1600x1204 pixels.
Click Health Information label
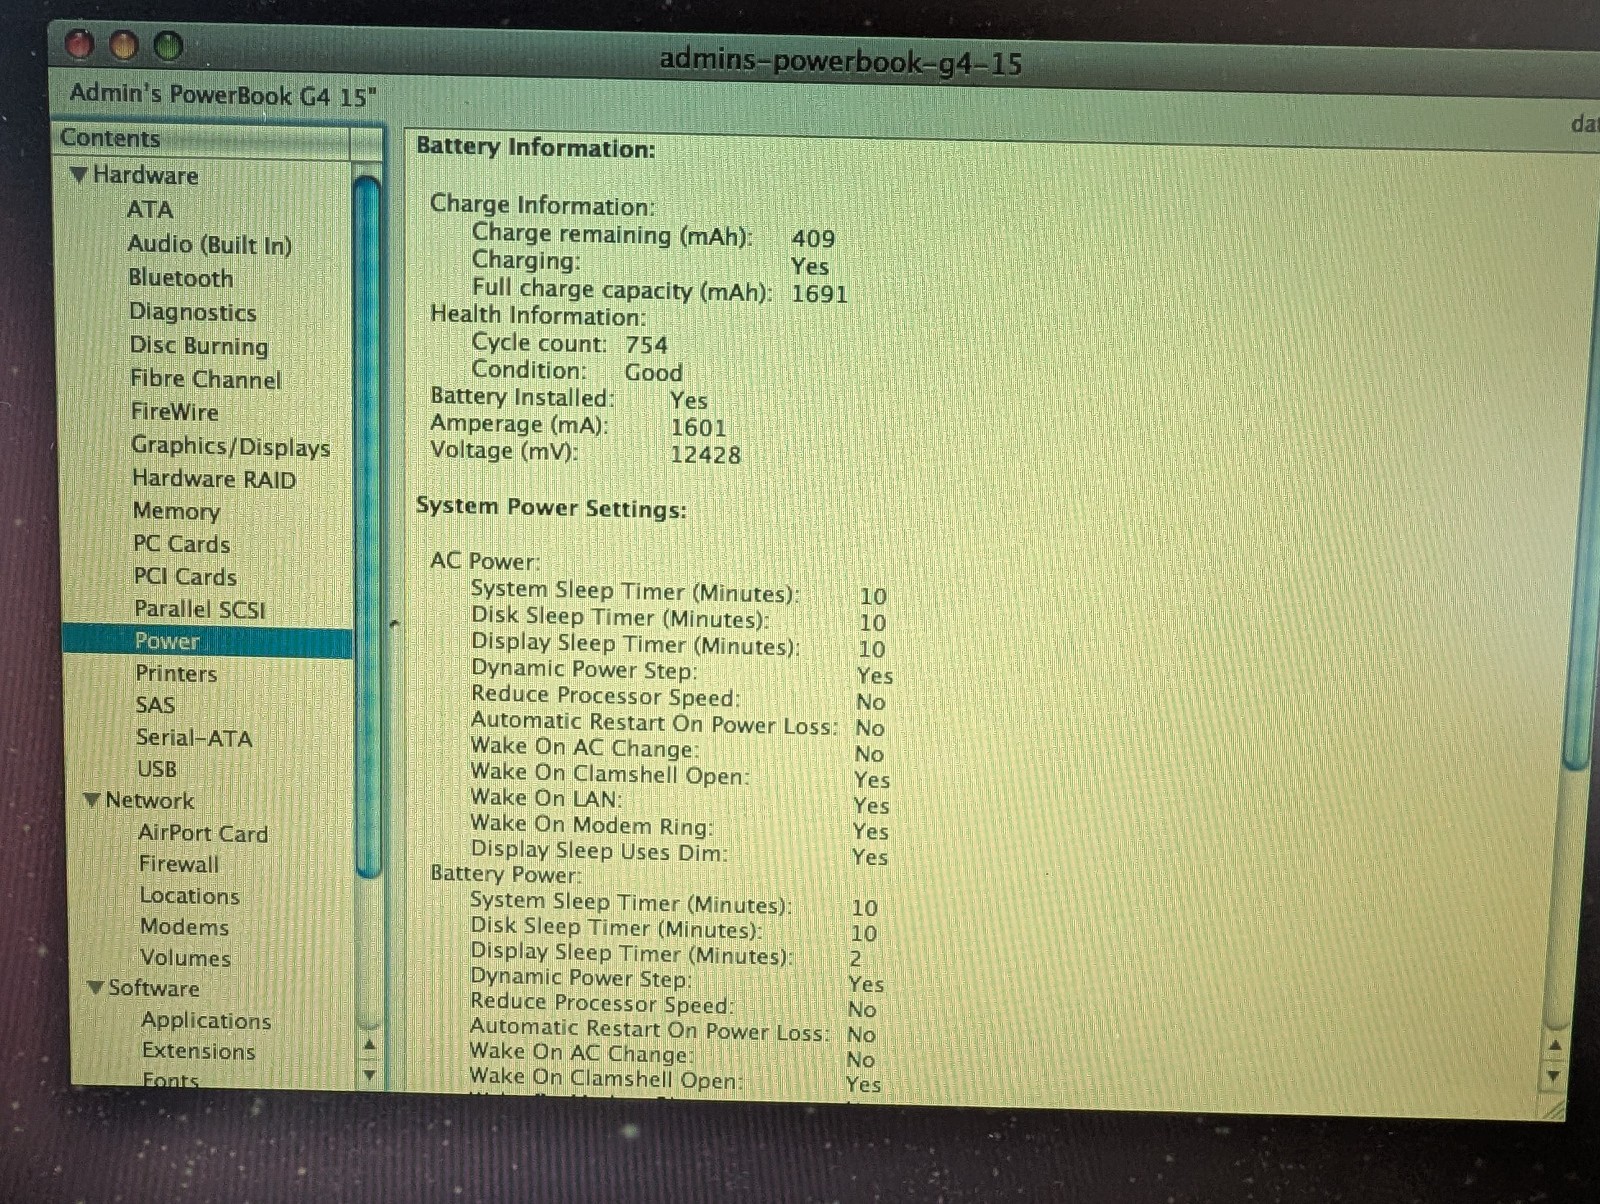(x=538, y=315)
